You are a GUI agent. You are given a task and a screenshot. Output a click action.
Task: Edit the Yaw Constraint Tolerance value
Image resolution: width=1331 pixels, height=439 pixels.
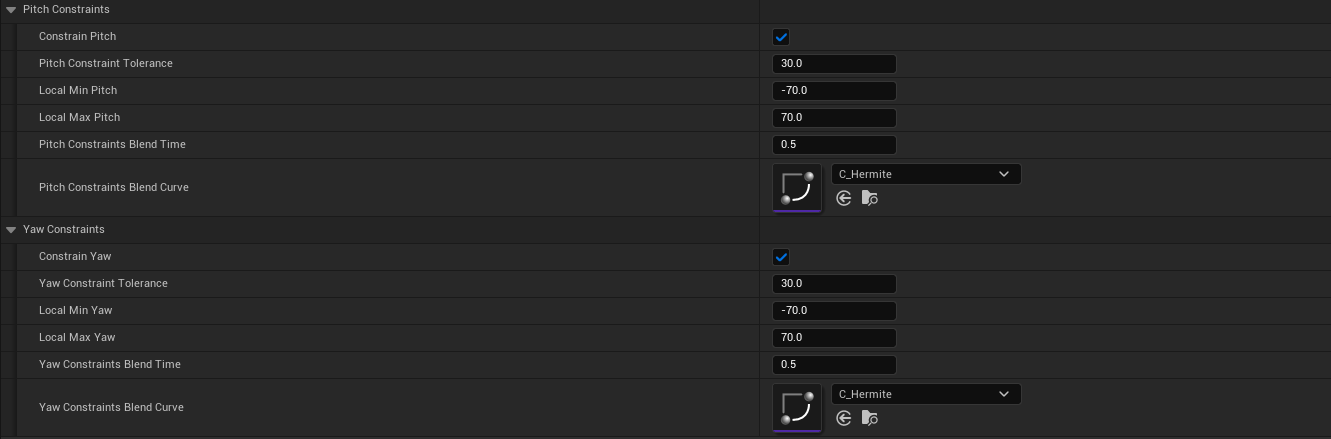point(834,284)
